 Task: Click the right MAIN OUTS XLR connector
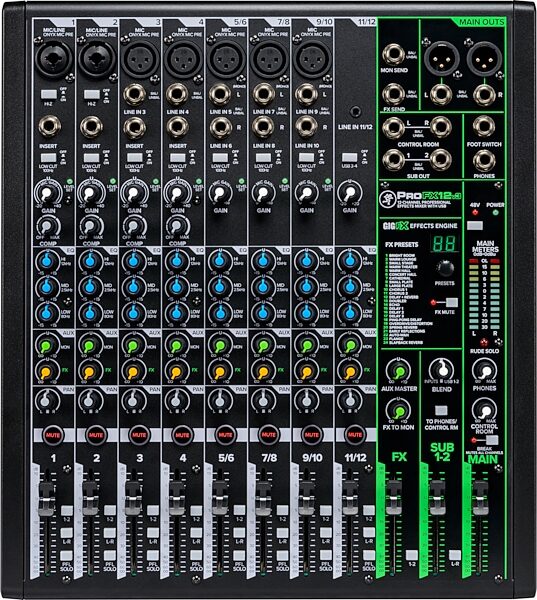click(x=485, y=59)
